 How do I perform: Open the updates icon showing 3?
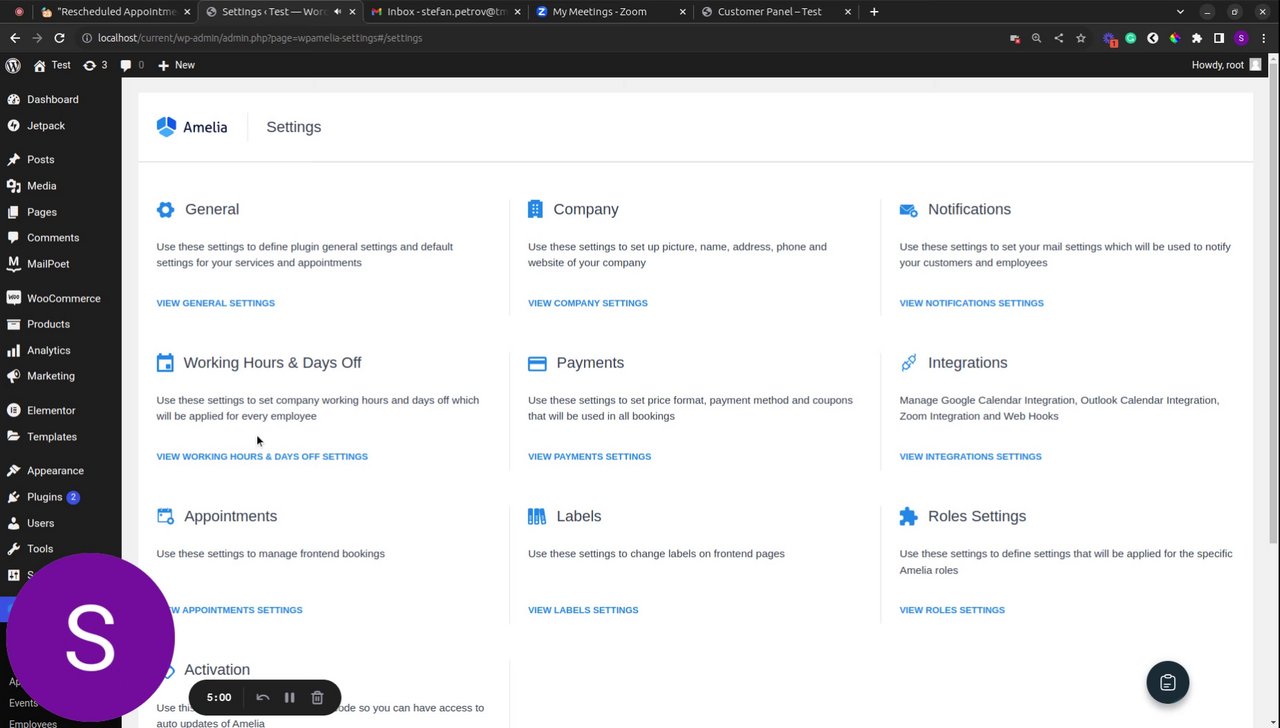click(95, 65)
